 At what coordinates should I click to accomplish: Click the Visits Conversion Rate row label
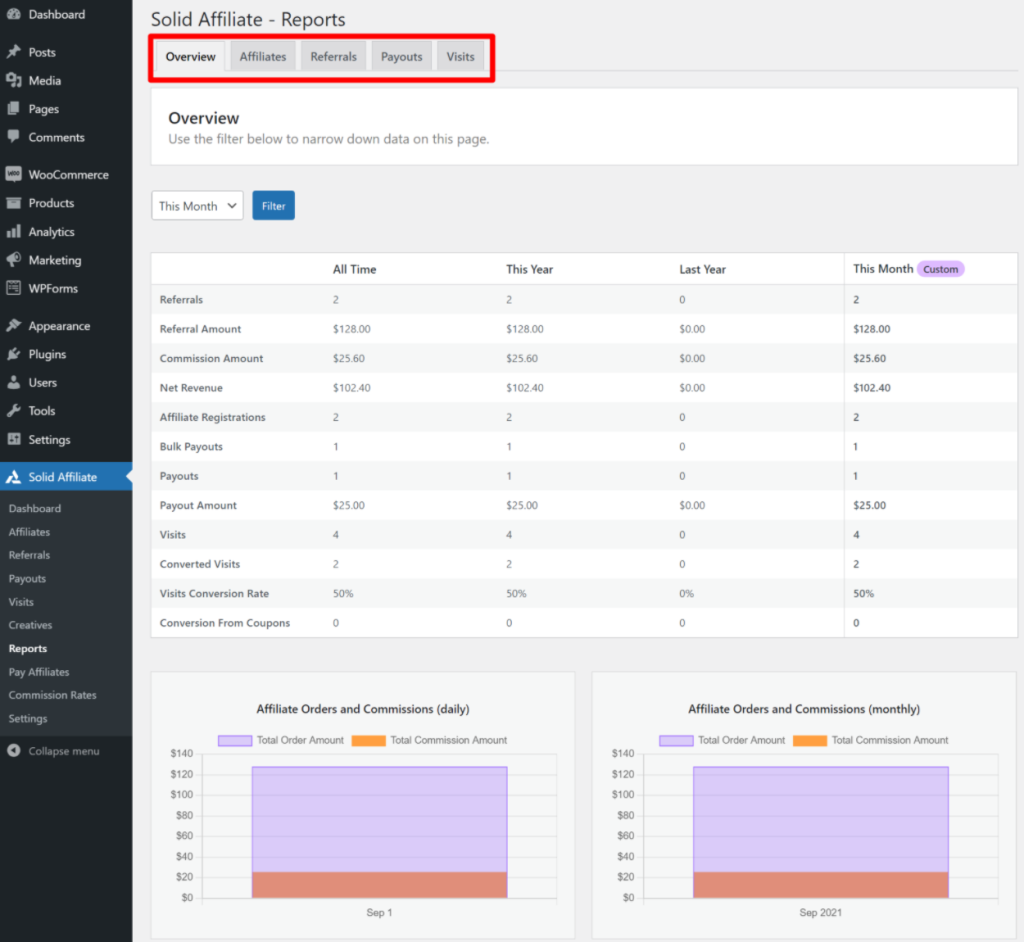214,594
